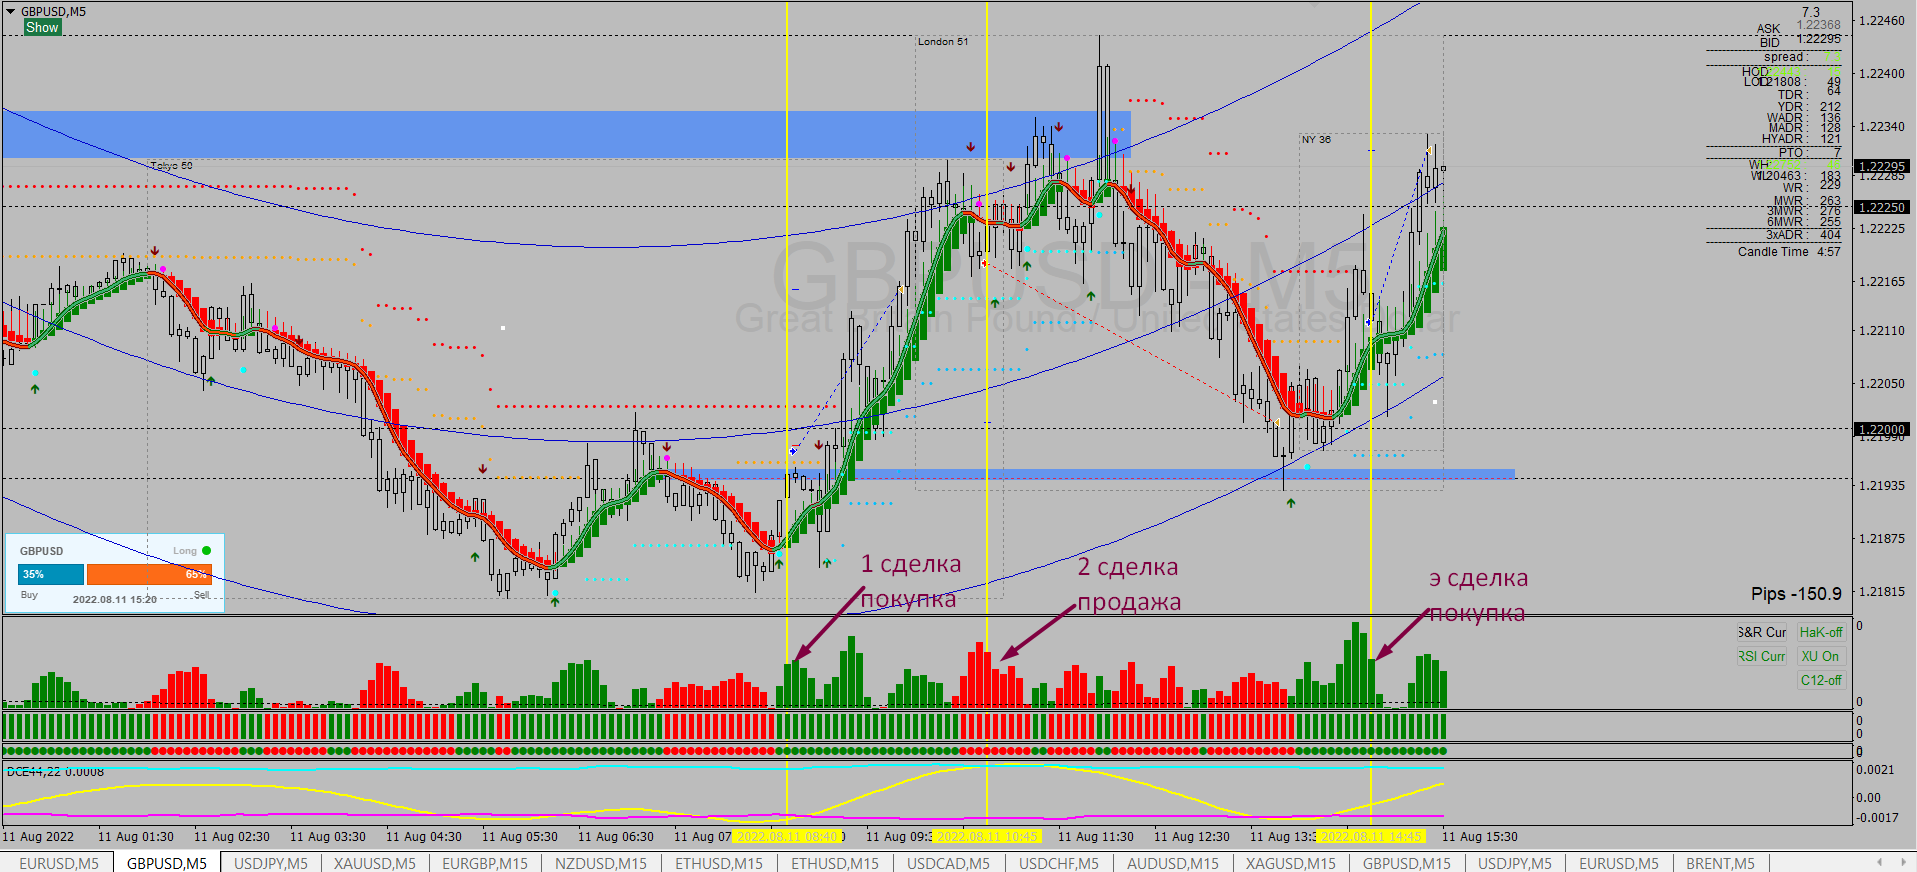The width and height of the screenshot is (1917, 872).
Task: Open the NZDUSD,M15 chart tab
Action: click(601, 863)
